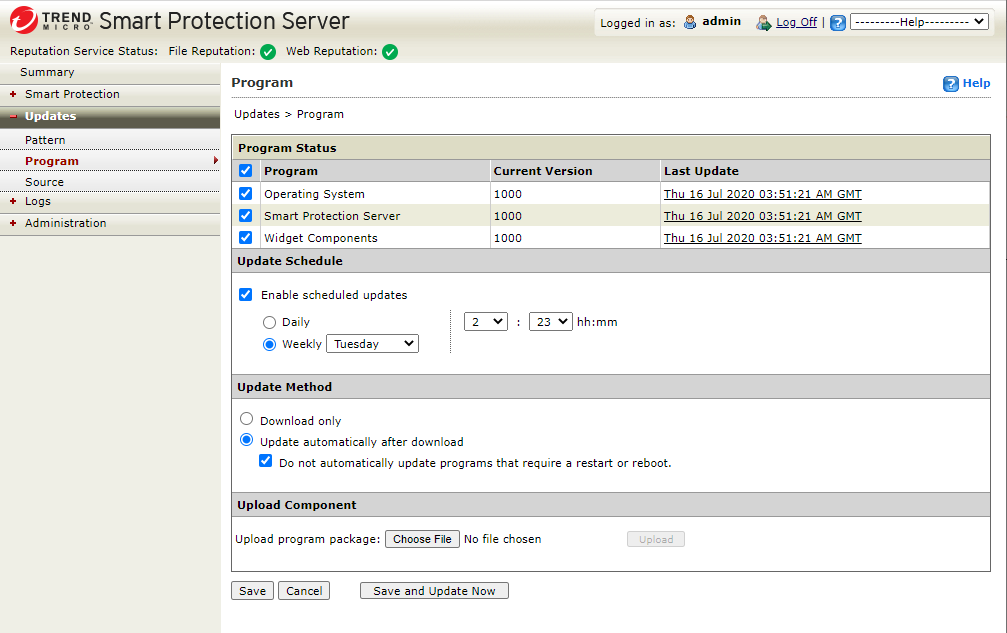Open the Weekly day dropdown showing Tuesday
The width and height of the screenshot is (1007, 633).
point(372,344)
